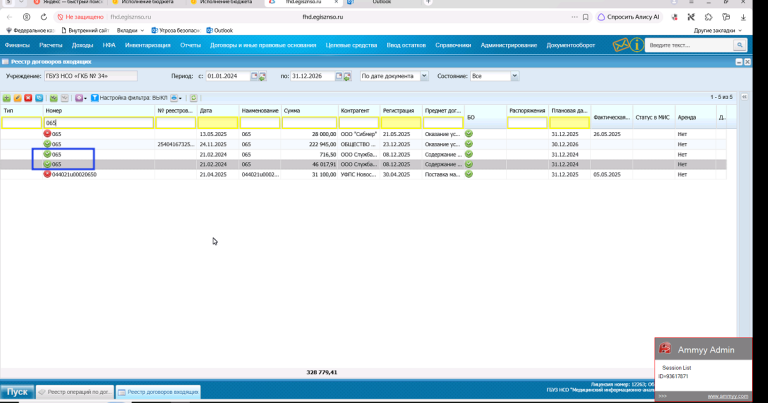Expand the По дате документа dropdown

tap(424, 76)
